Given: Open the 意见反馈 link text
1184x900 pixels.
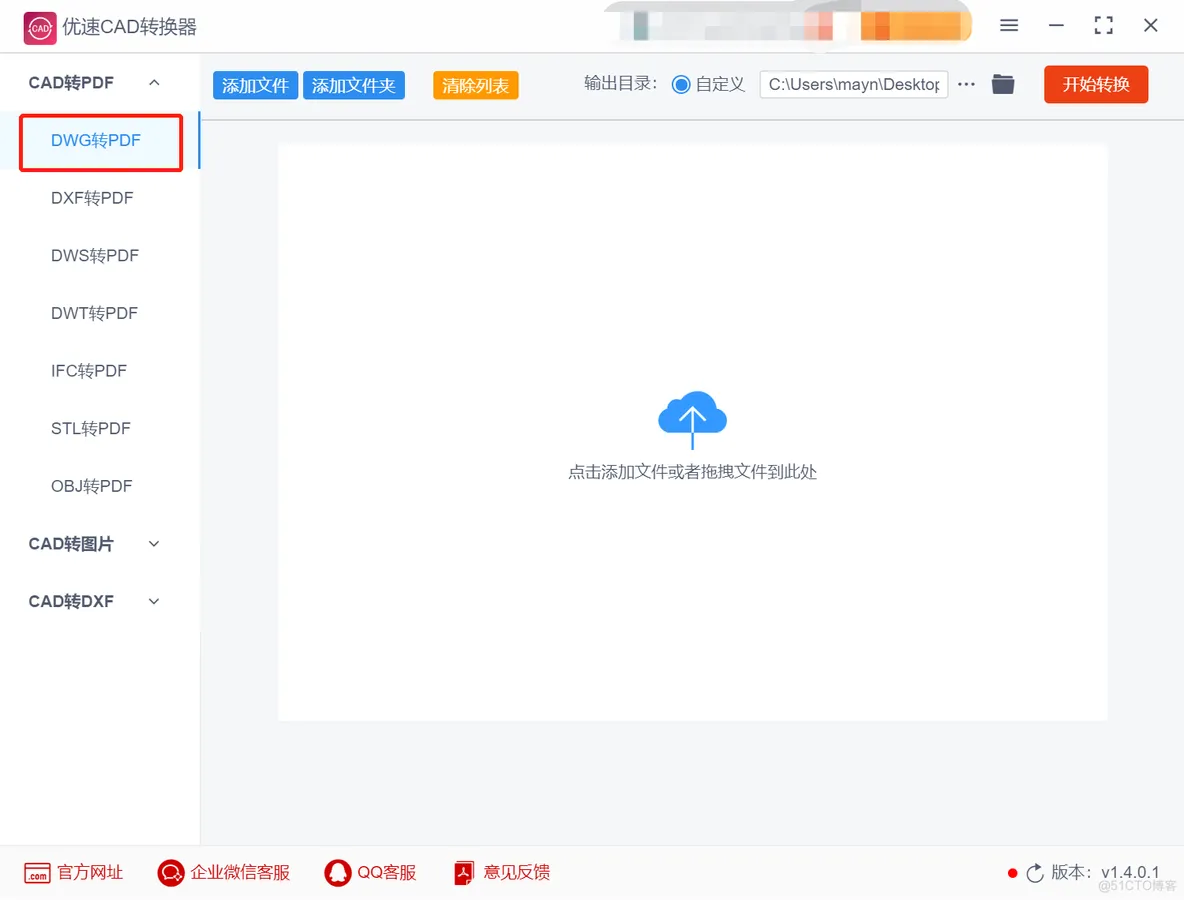Looking at the screenshot, I should click(x=517, y=873).
